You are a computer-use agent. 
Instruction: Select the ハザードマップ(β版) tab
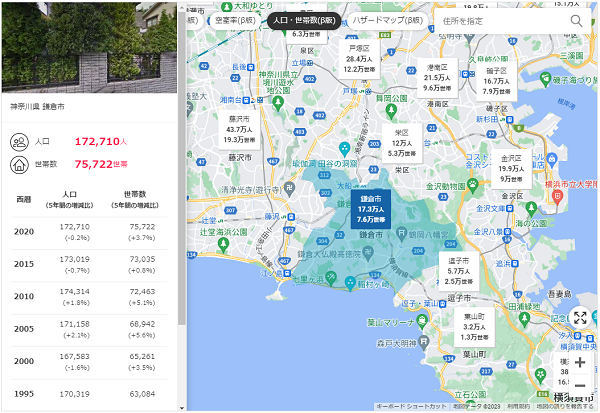pos(387,20)
